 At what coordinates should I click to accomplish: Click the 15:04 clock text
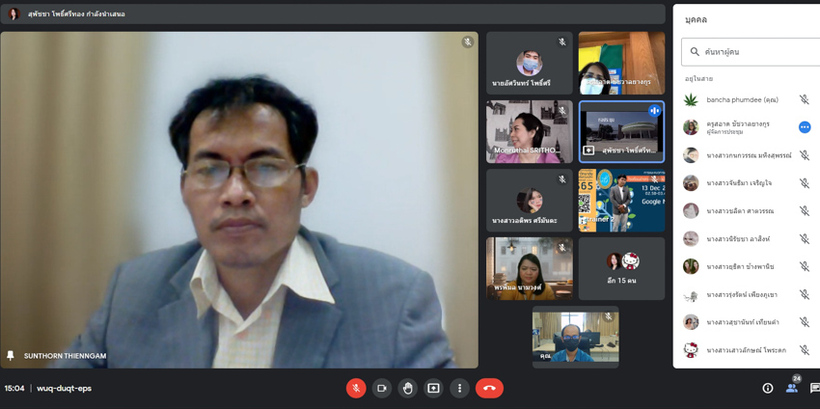(14, 389)
